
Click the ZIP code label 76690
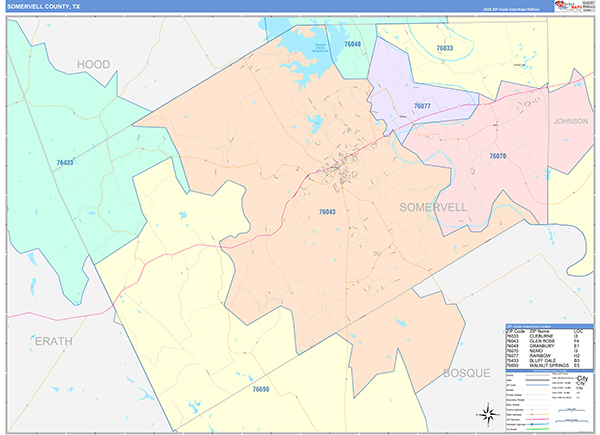click(x=261, y=389)
